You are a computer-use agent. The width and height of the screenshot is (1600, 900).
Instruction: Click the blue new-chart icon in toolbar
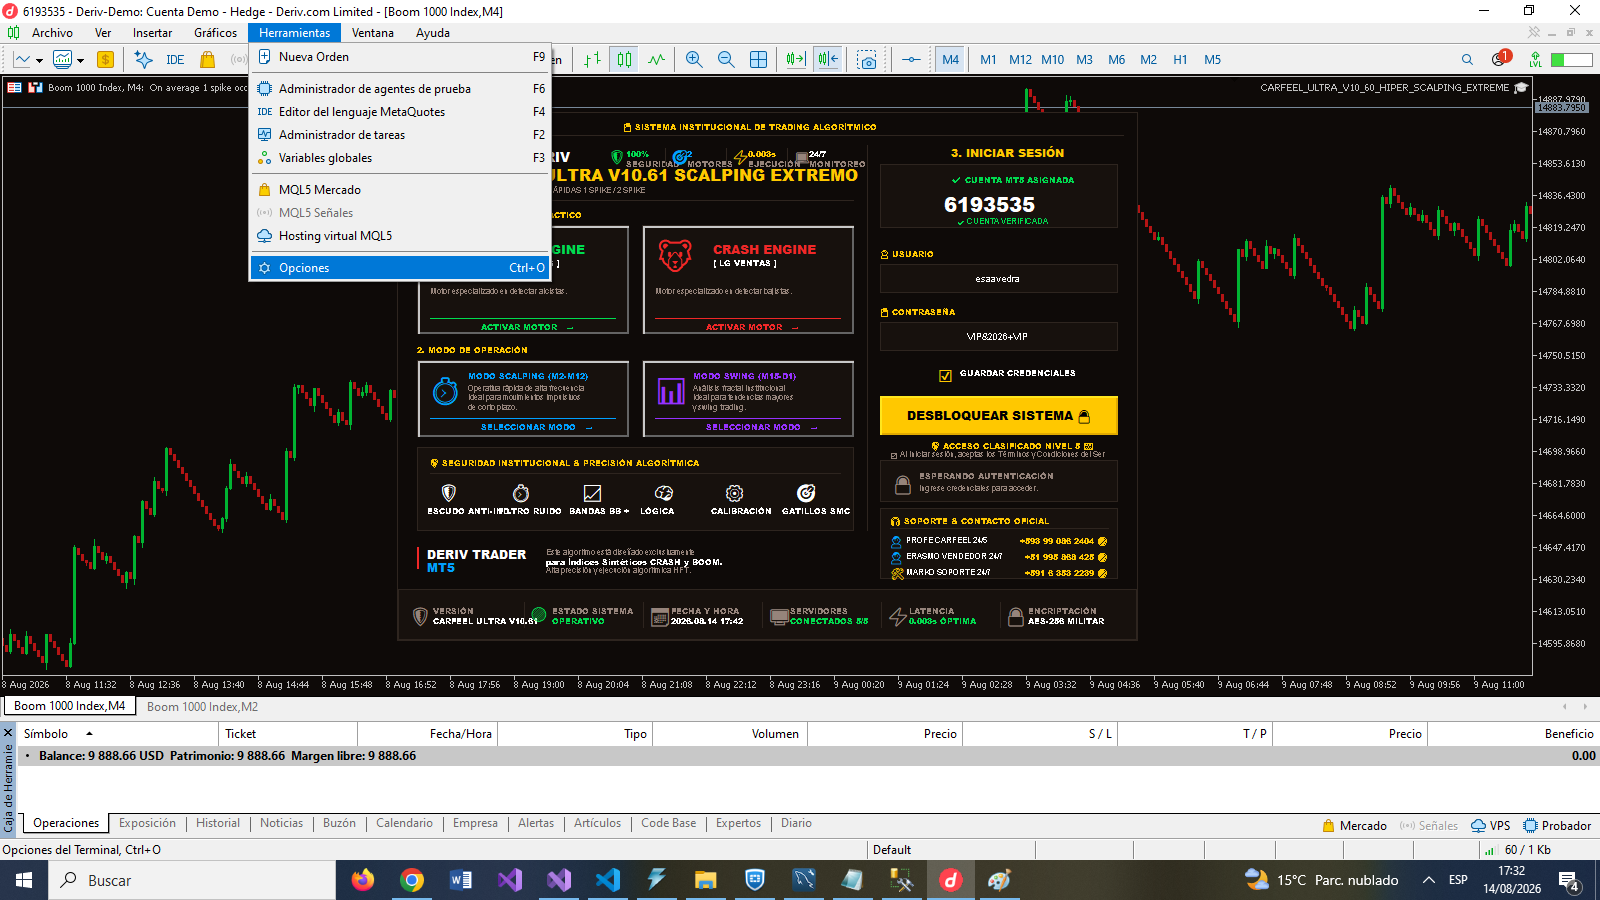21,60
